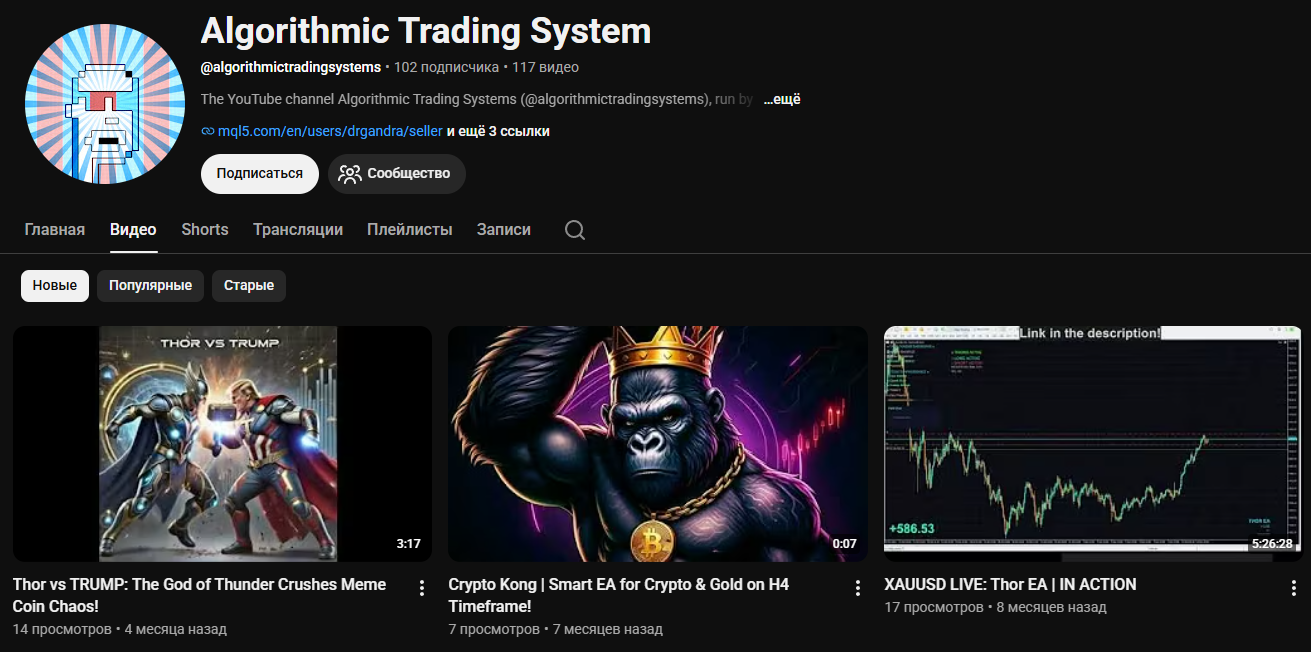The height and width of the screenshot is (652, 1311).
Task: Switch to the Shorts tab
Action: tap(205, 230)
